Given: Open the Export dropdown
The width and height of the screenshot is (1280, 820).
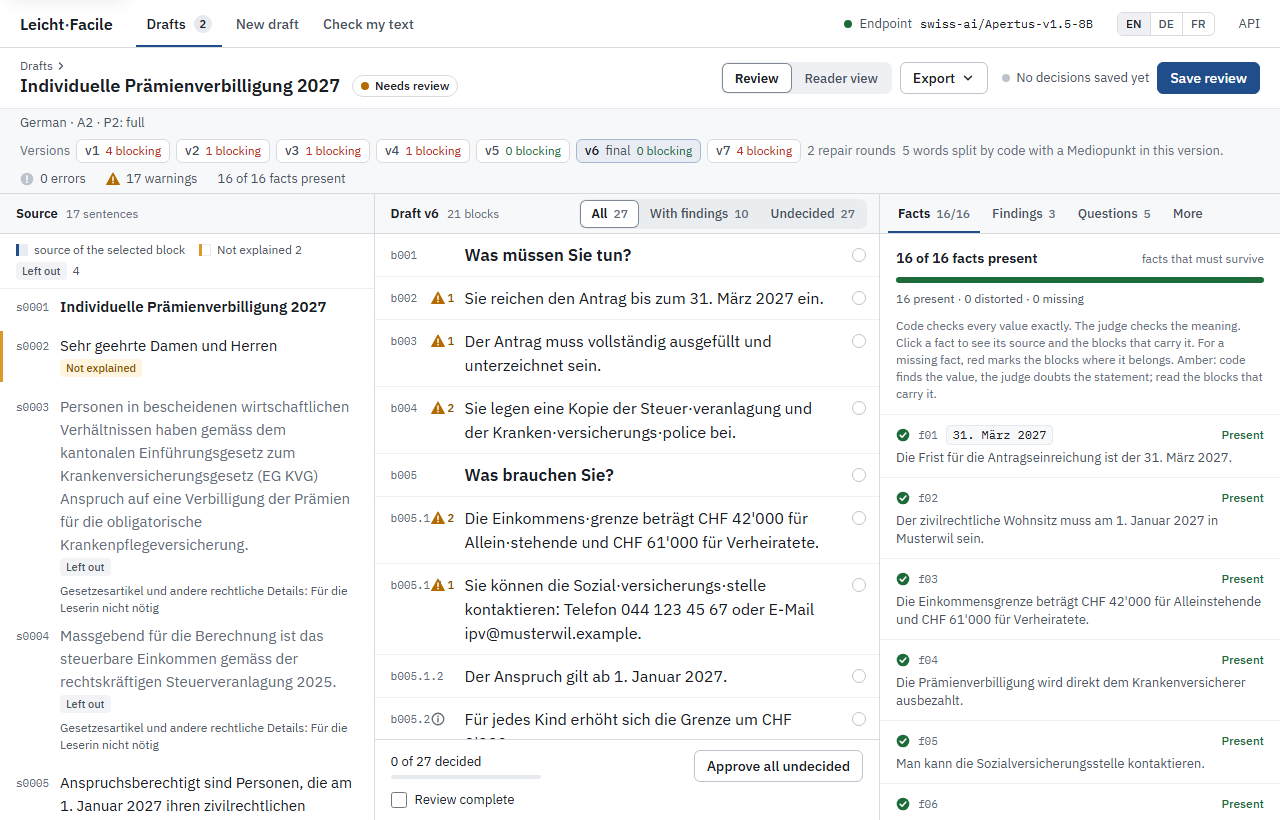Looking at the screenshot, I should [x=944, y=78].
